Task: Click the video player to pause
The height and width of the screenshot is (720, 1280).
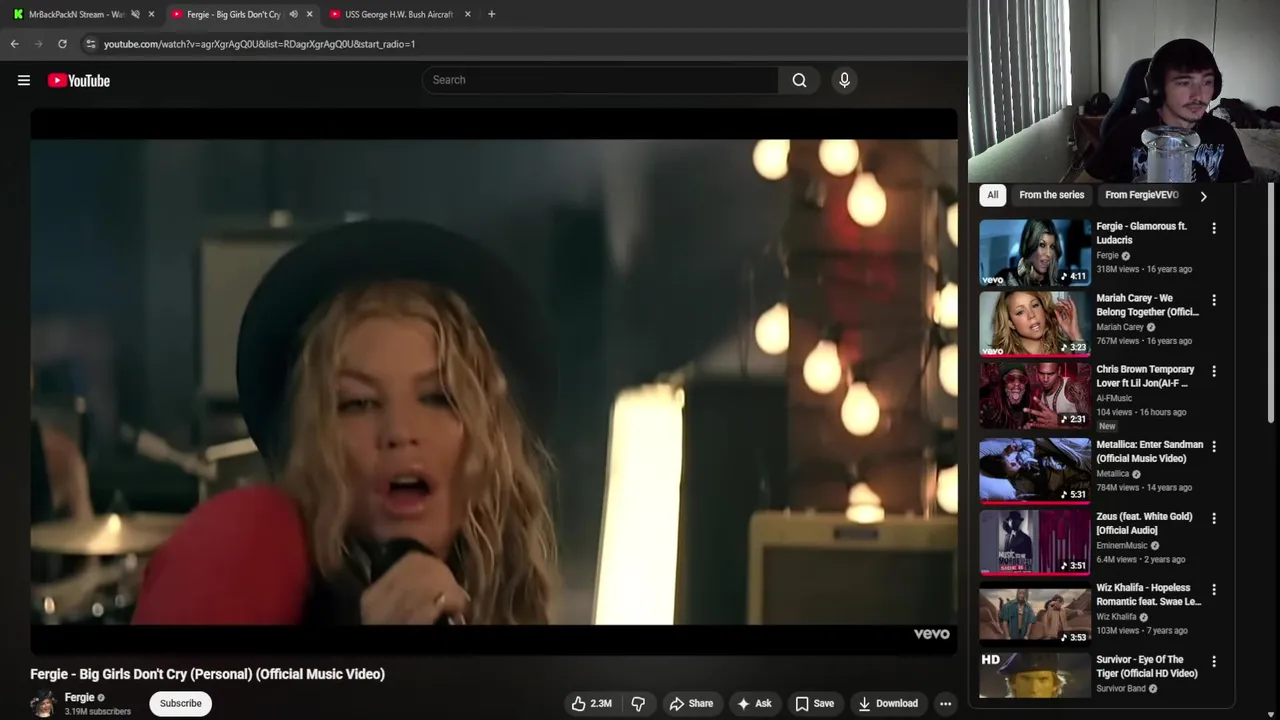Action: (x=494, y=382)
